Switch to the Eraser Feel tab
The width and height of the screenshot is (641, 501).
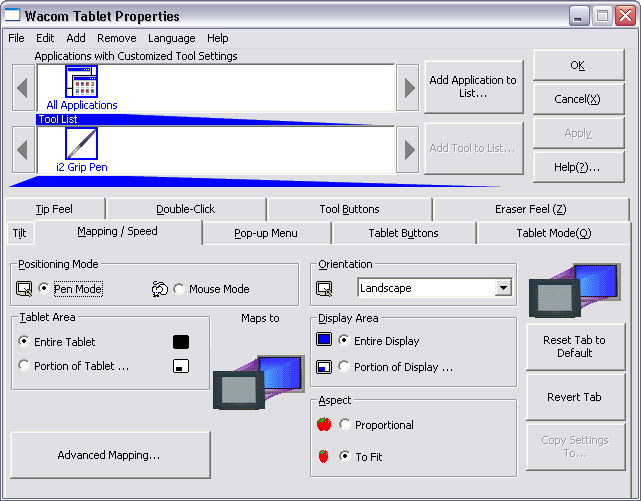click(x=531, y=209)
